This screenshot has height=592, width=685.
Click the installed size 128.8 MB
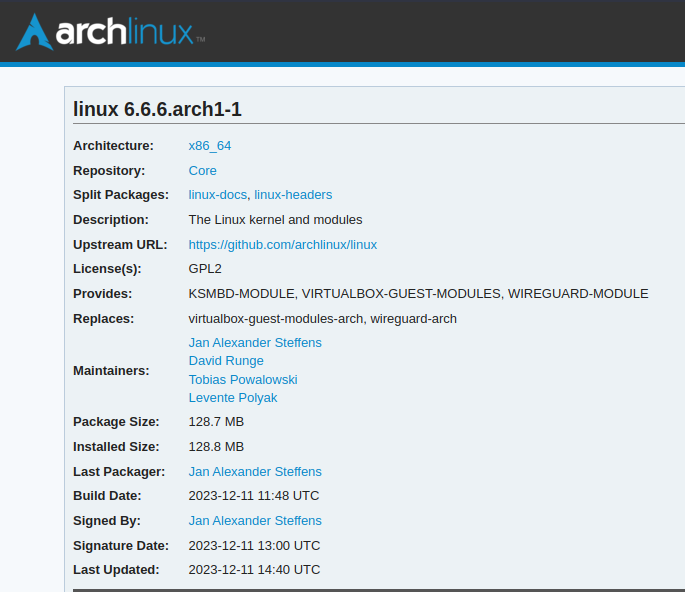pyautogui.click(x=216, y=447)
